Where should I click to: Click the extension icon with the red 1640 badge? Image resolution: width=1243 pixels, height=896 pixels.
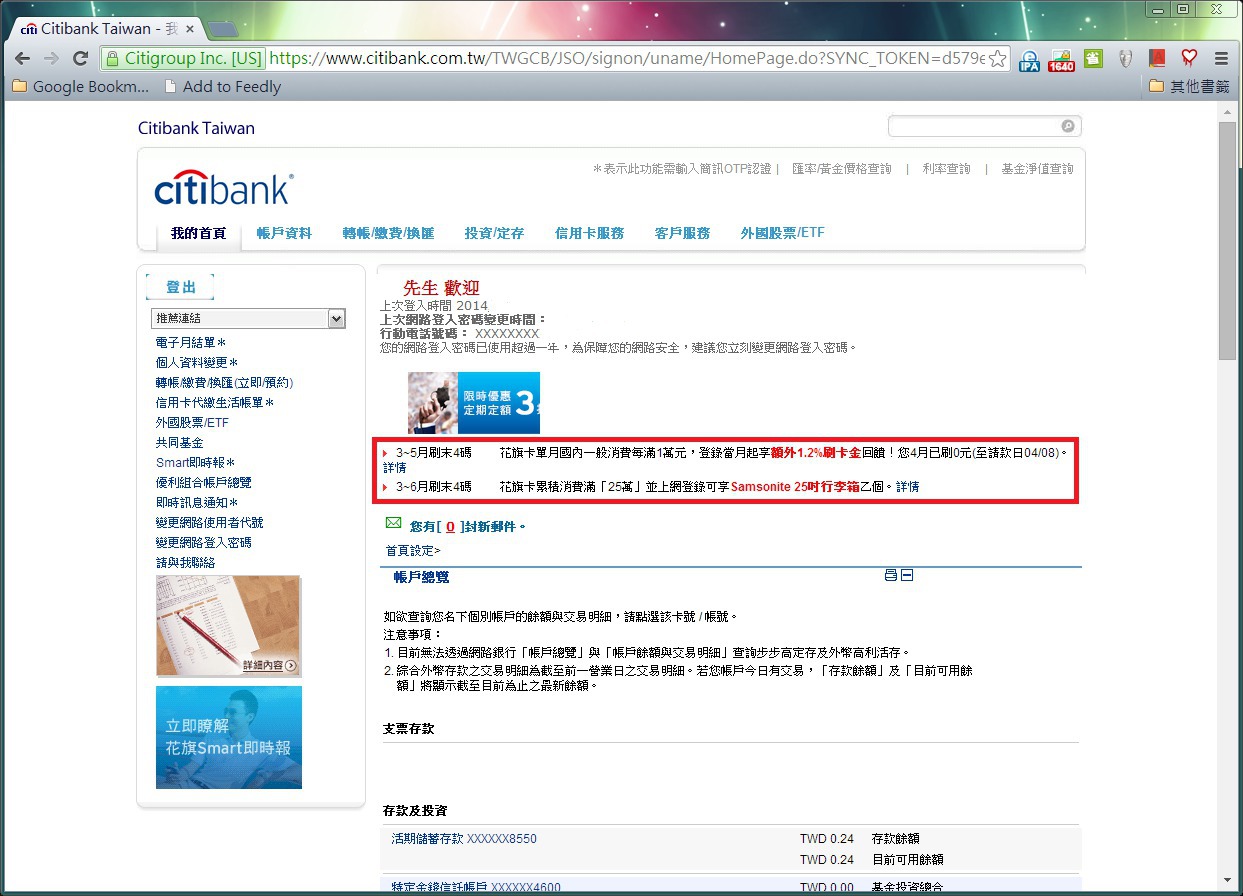pos(1061,60)
